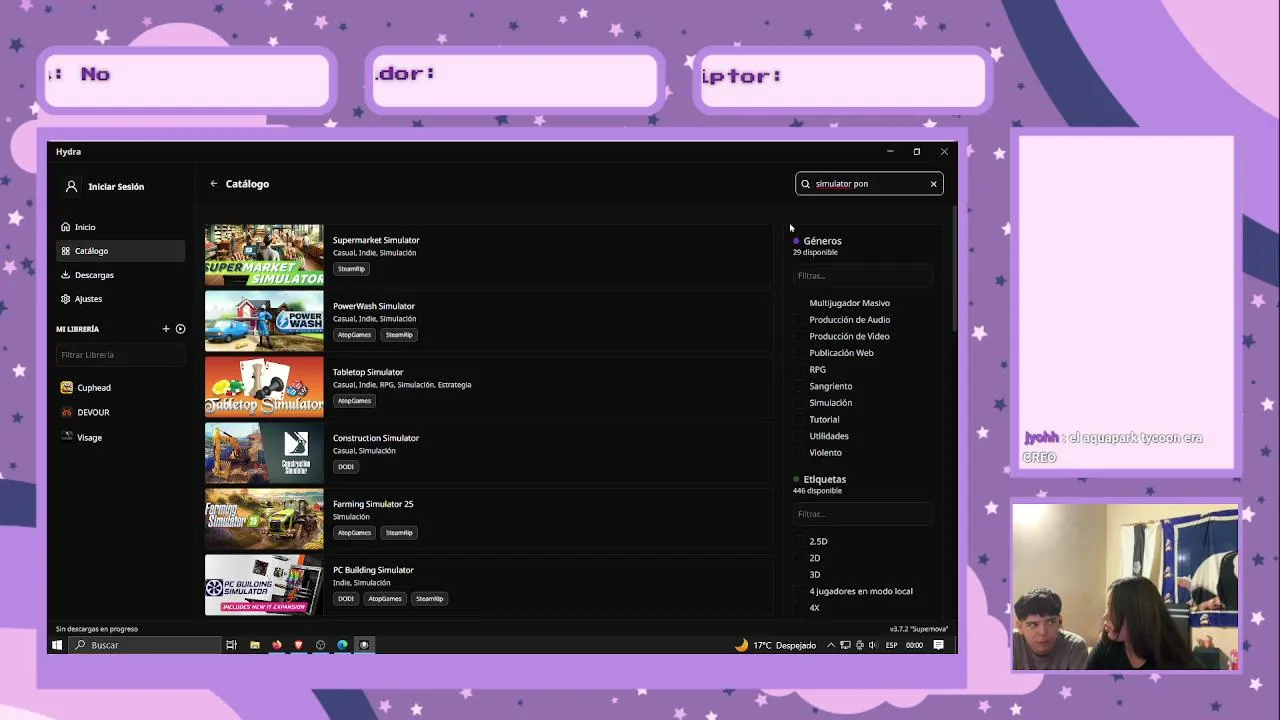Screen dimensions: 1280x720
Task: Check the 3D tag filter
Action: pos(799,575)
